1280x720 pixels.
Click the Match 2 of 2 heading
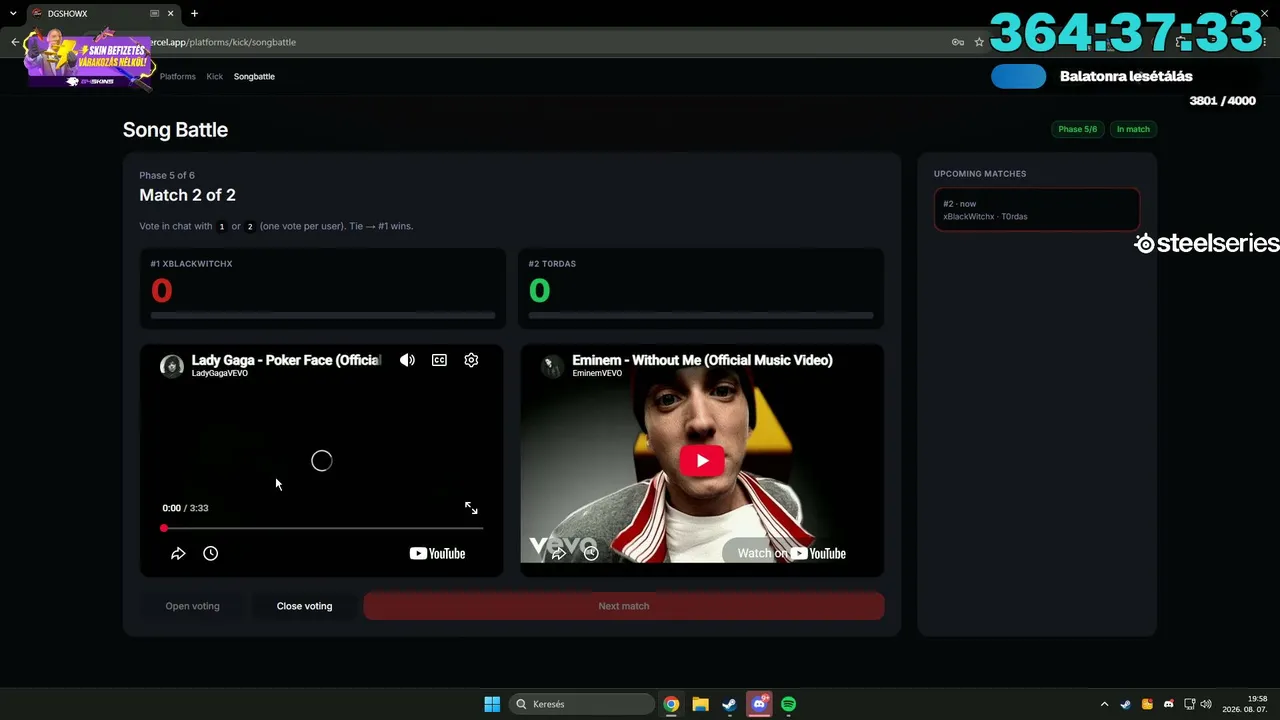click(187, 195)
